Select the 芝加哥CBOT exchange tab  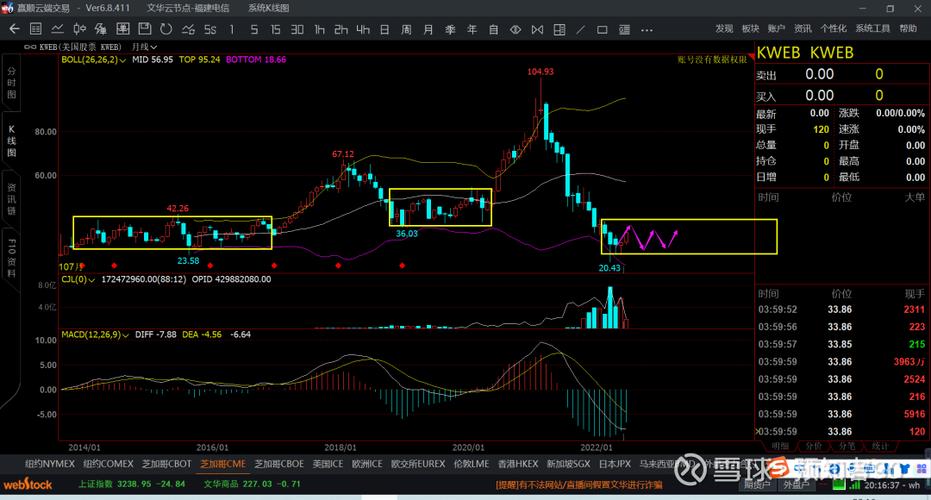pos(166,464)
